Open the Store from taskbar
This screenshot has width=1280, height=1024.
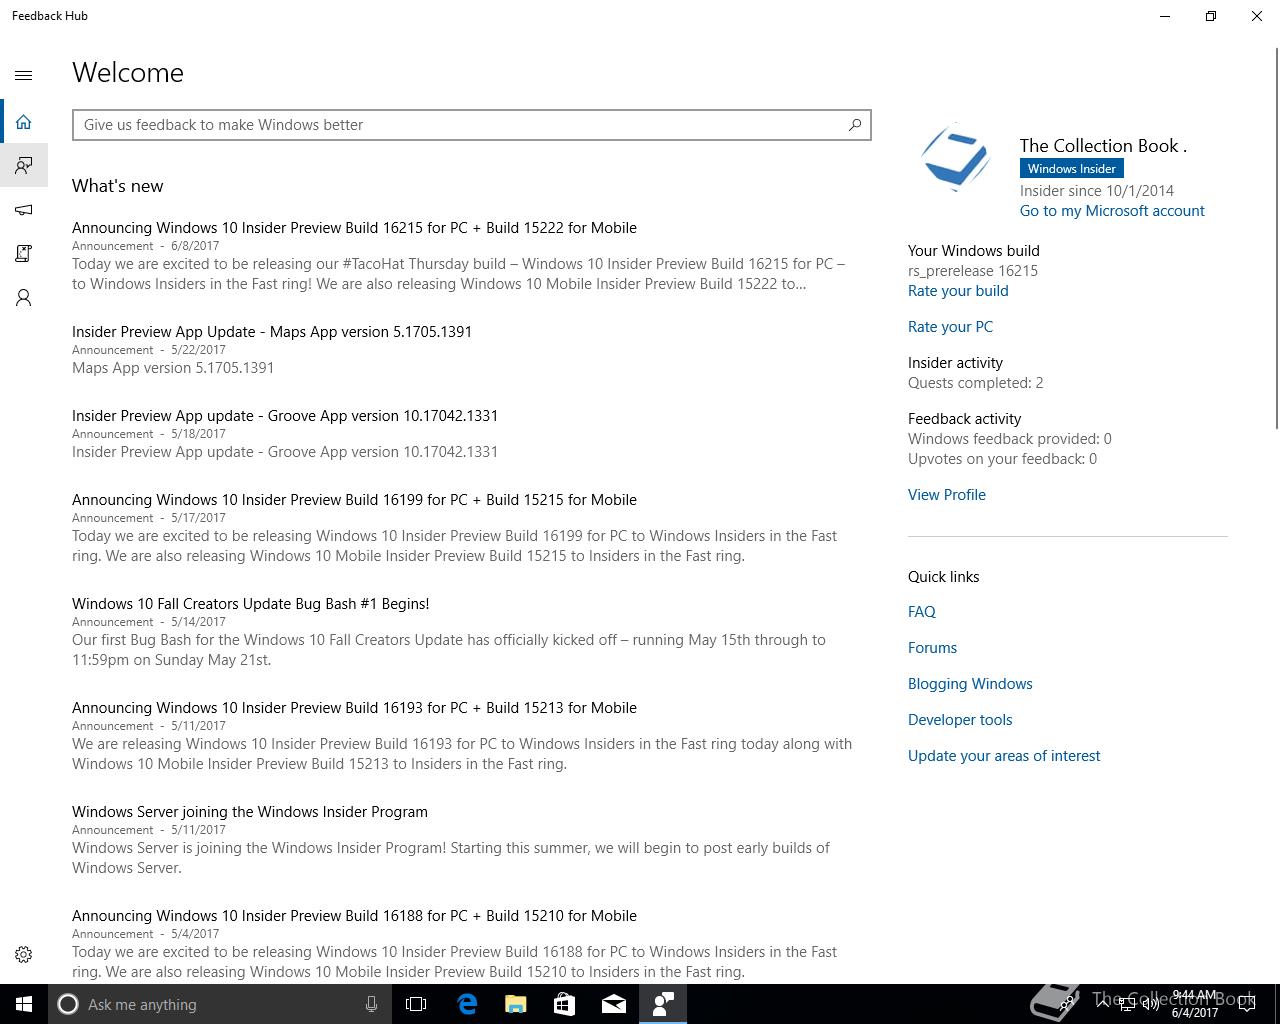click(x=565, y=1004)
